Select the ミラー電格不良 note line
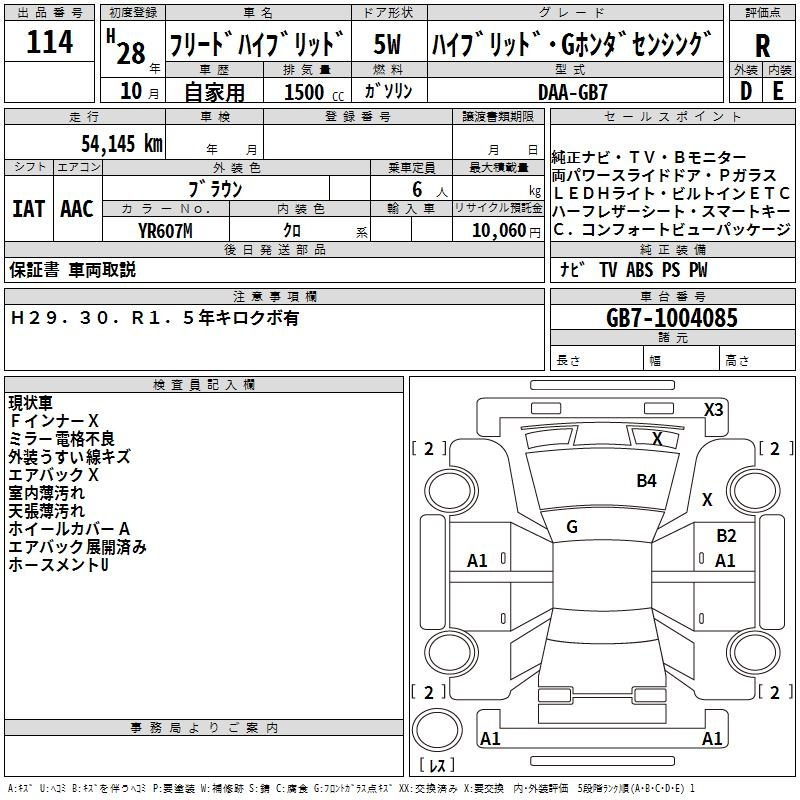Screen dimensions: 800x800 [61, 439]
